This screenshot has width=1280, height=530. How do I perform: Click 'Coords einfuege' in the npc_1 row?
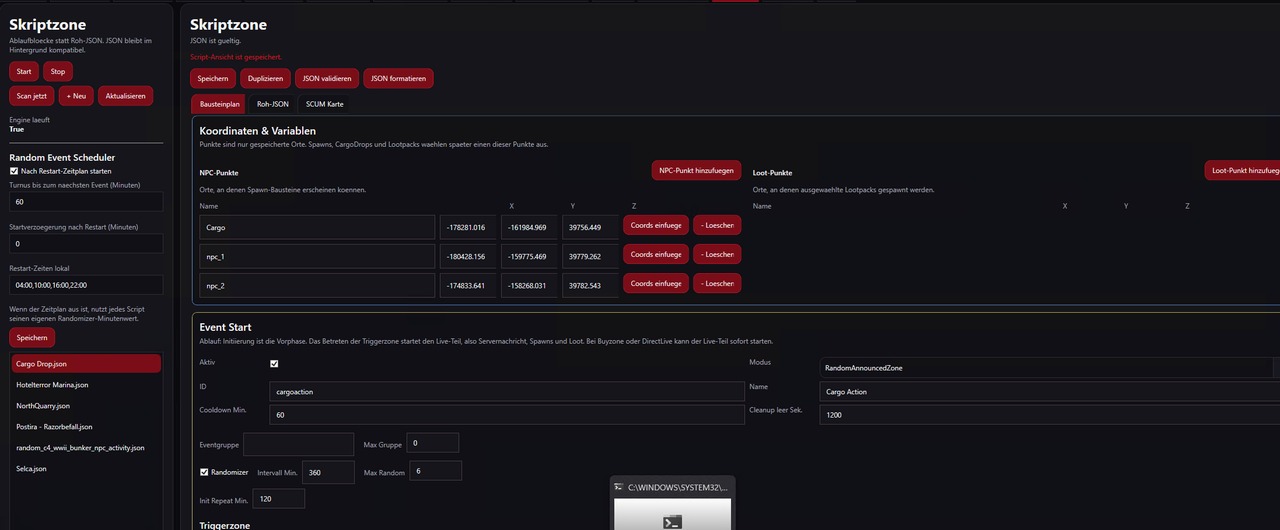click(656, 255)
